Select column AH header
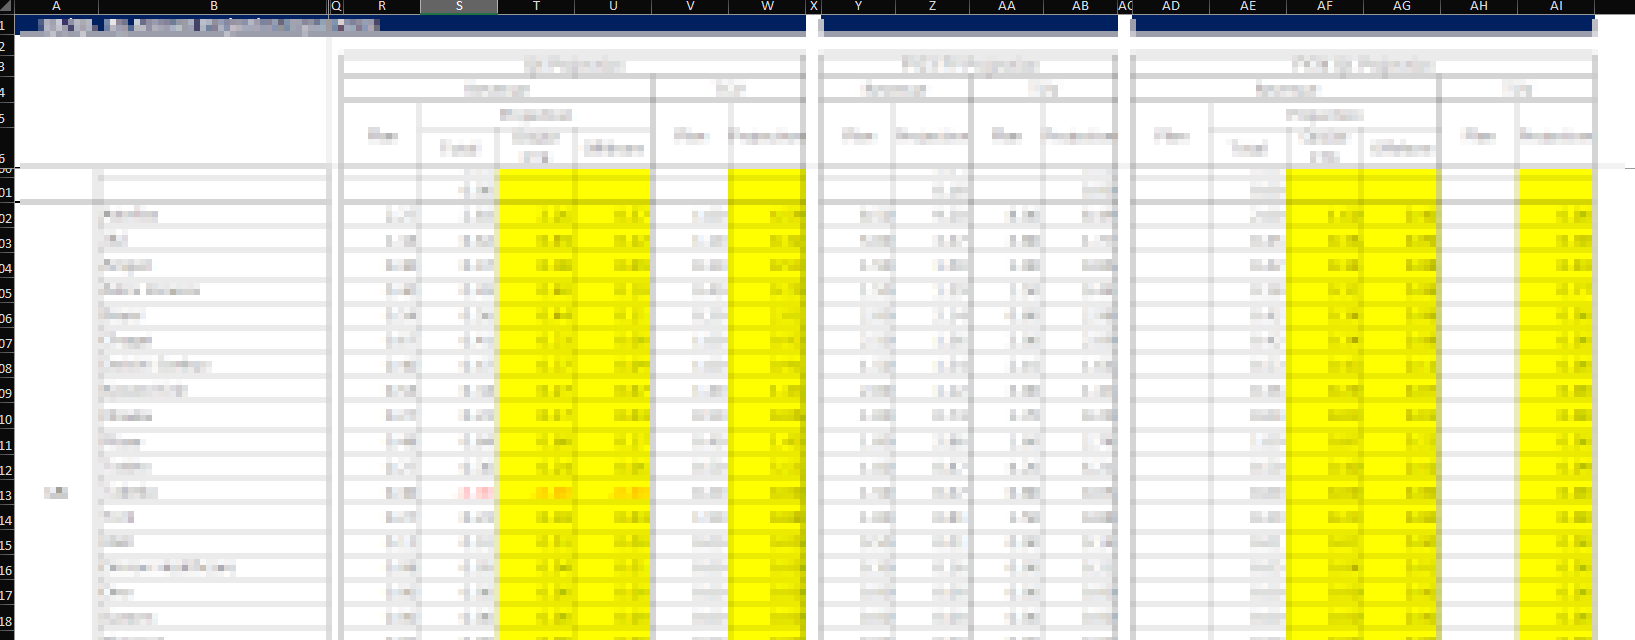1635x640 pixels. coord(1479,6)
